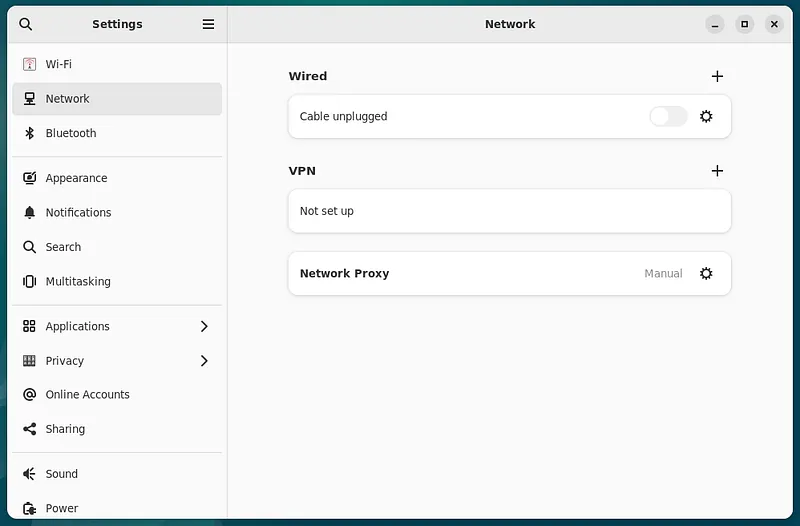Expand the Privacy submenu chevron
Image resolution: width=800 pixels, height=526 pixels.
204,360
